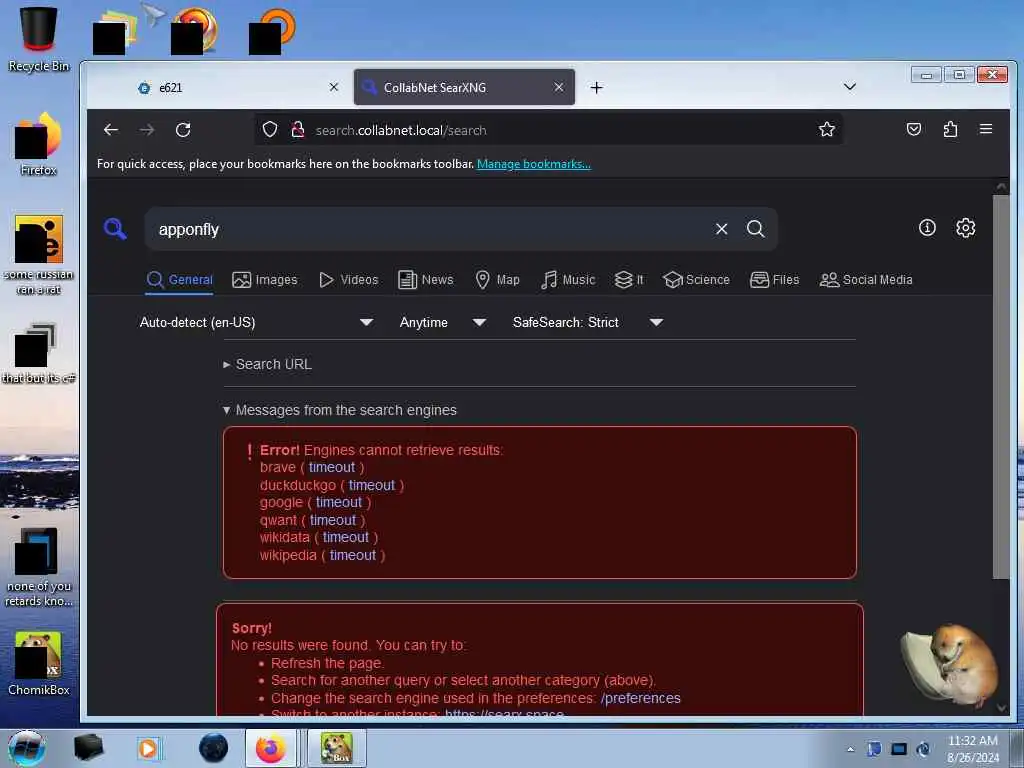1024x768 pixels.
Task: Open the preferences gear icon
Action: [x=965, y=227]
